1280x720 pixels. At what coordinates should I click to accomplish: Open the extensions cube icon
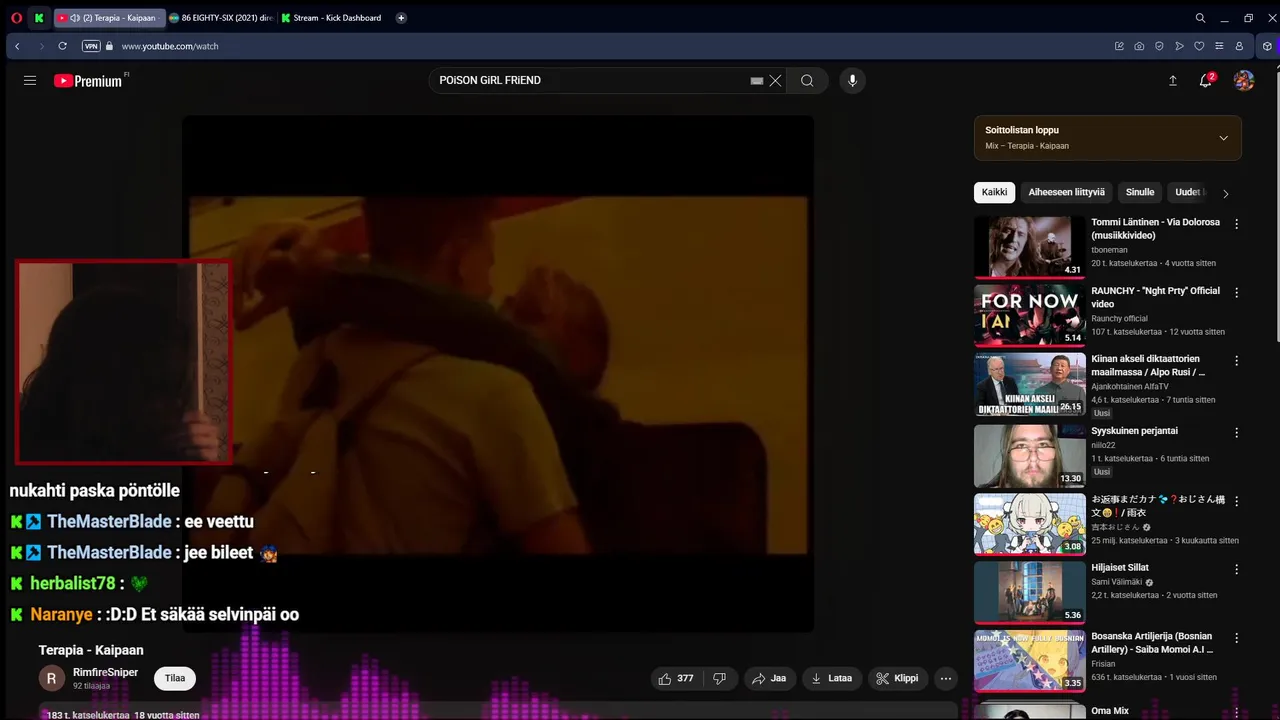point(1267,46)
